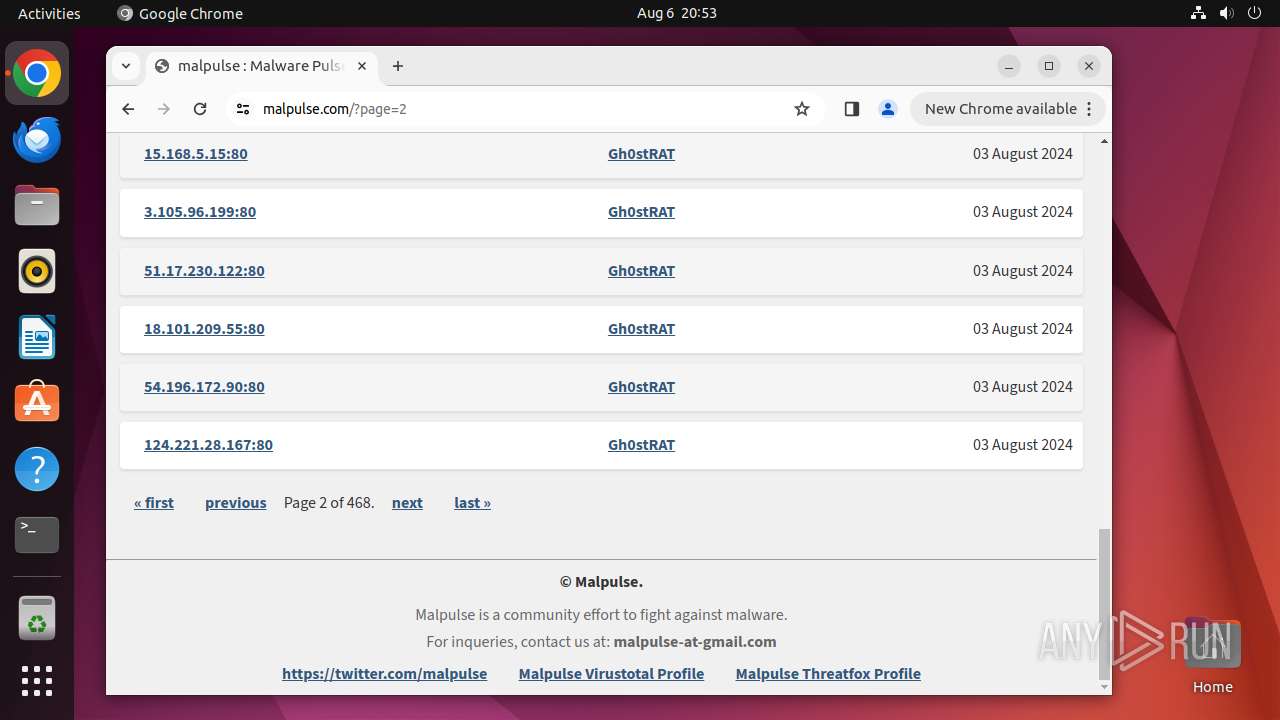Open the Help icon in dock
This screenshot has height=720, width=1280.
click(37, 469)
